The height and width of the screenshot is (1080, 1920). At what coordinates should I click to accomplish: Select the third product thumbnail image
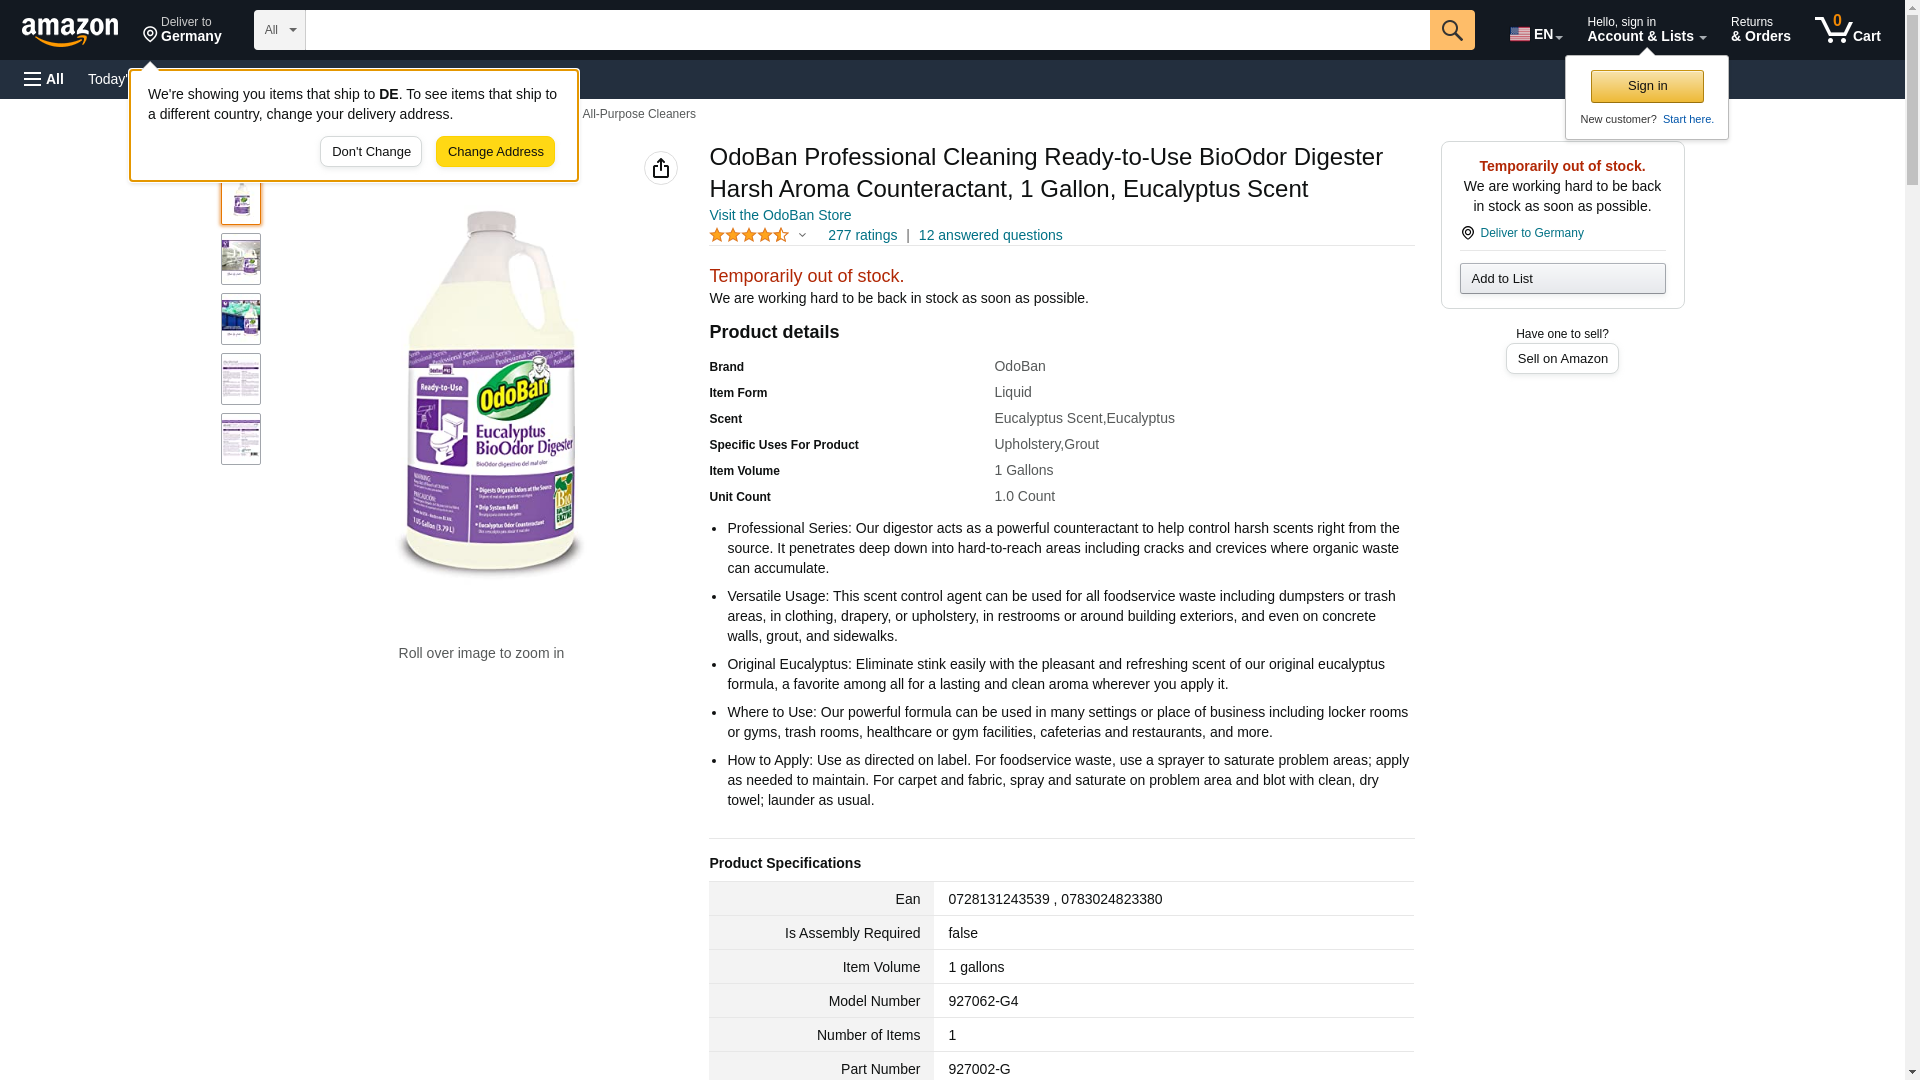241,319
